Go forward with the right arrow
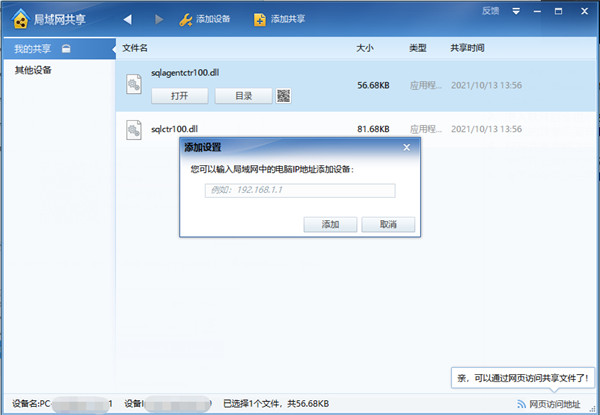The image size is (600, 415). (x=159, y=19)
